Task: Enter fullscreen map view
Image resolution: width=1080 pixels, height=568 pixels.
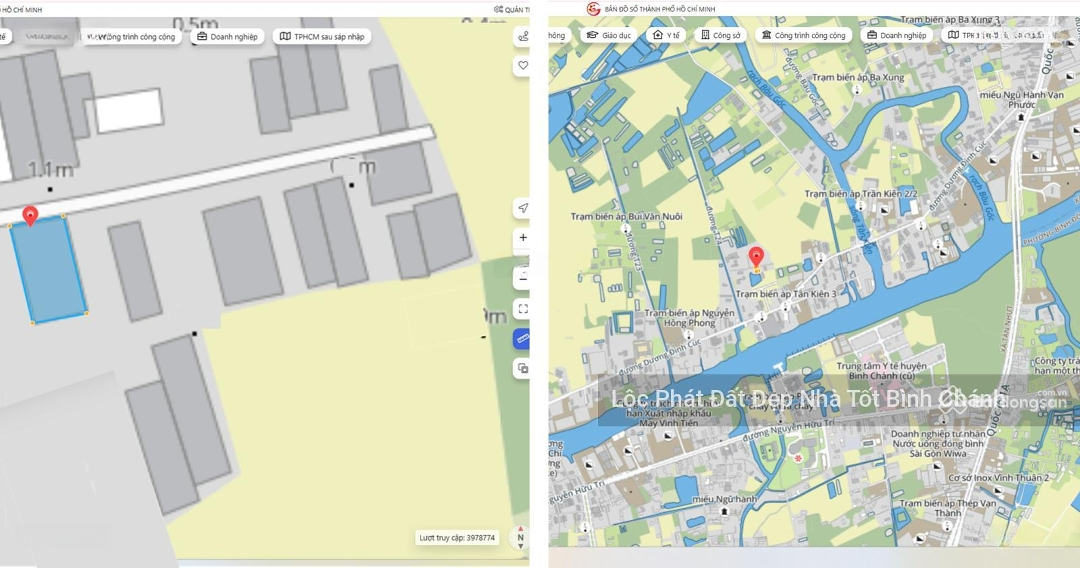Action: tap(522, 309)
